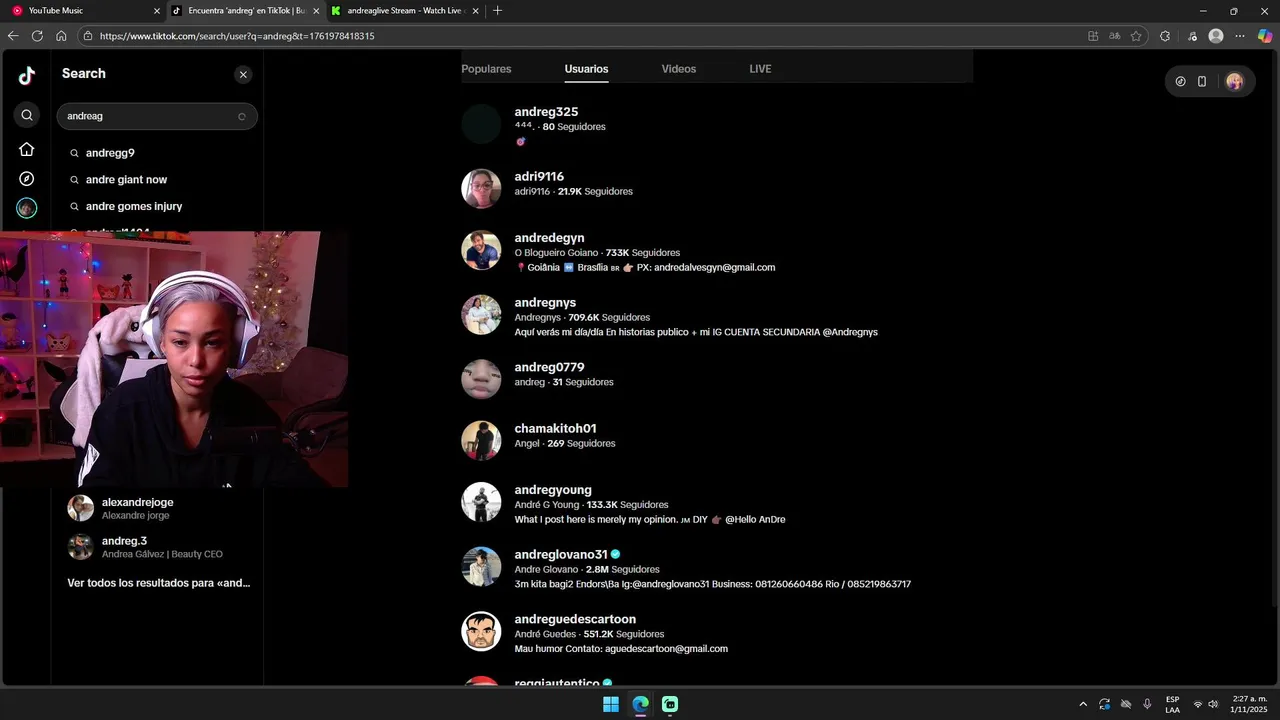Open the Copilot icon in Edge toolbar

coord(1265,36)
